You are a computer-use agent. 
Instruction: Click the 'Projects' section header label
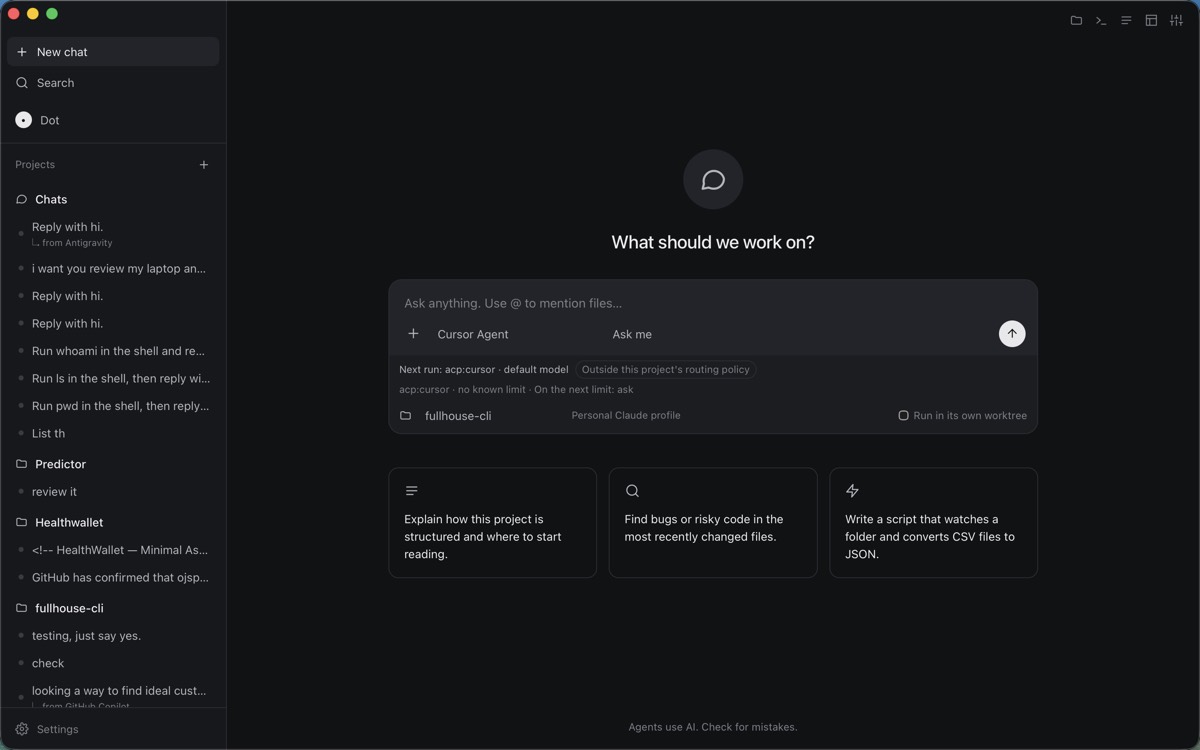pyautogui.click(x=35, y=165)
